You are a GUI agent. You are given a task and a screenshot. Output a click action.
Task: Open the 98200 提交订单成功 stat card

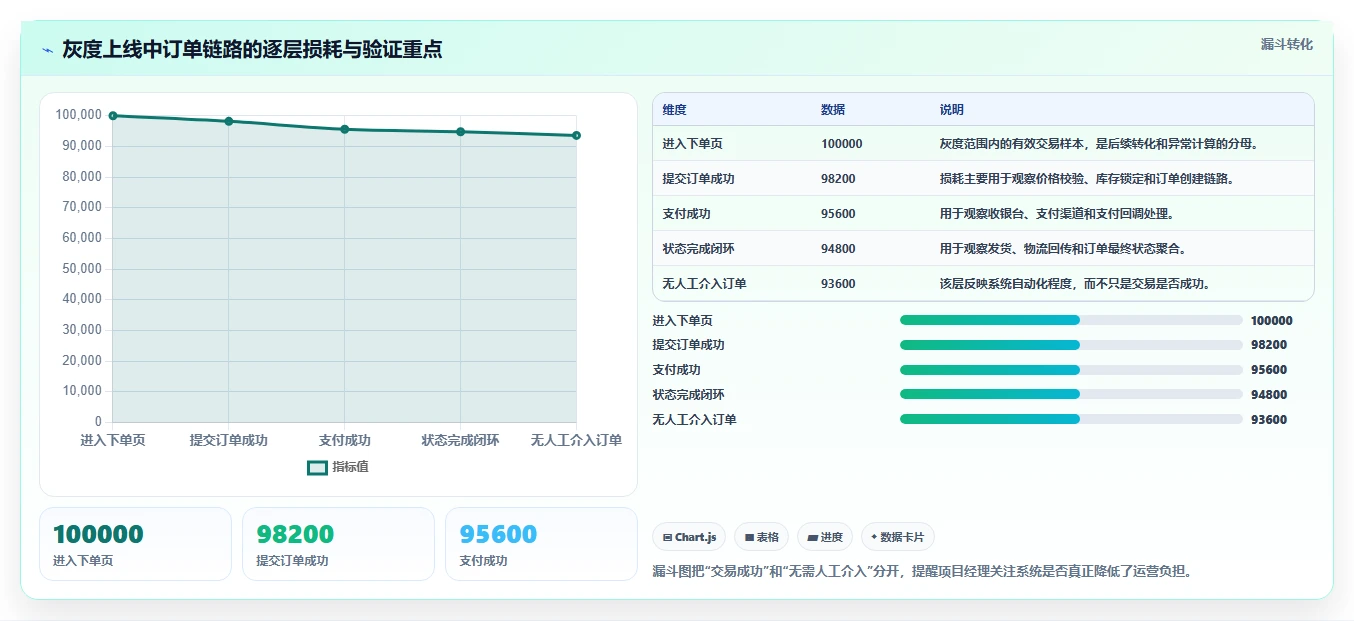point(338,544)
